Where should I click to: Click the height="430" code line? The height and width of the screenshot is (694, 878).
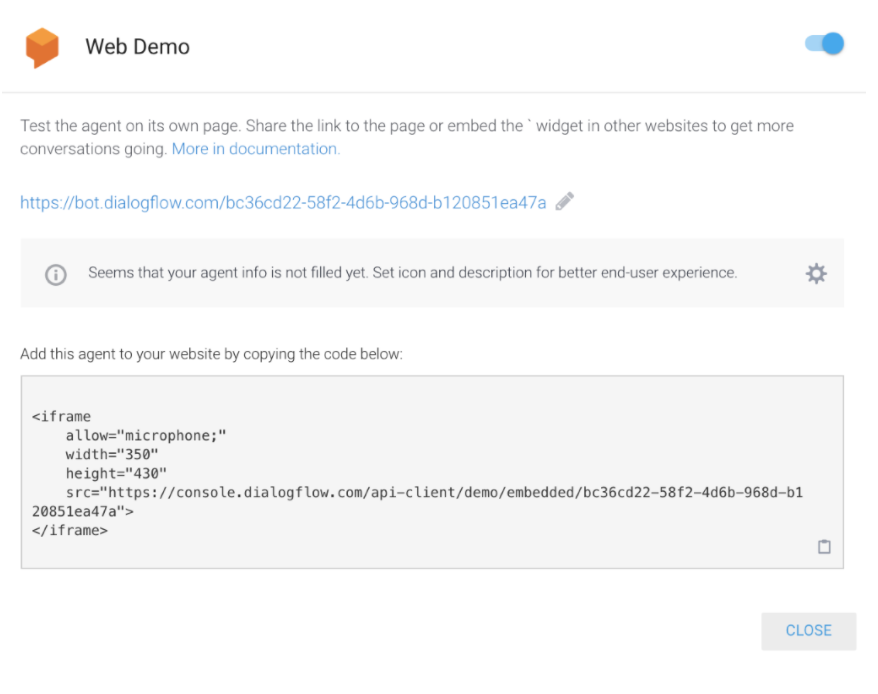click(116, 473)
